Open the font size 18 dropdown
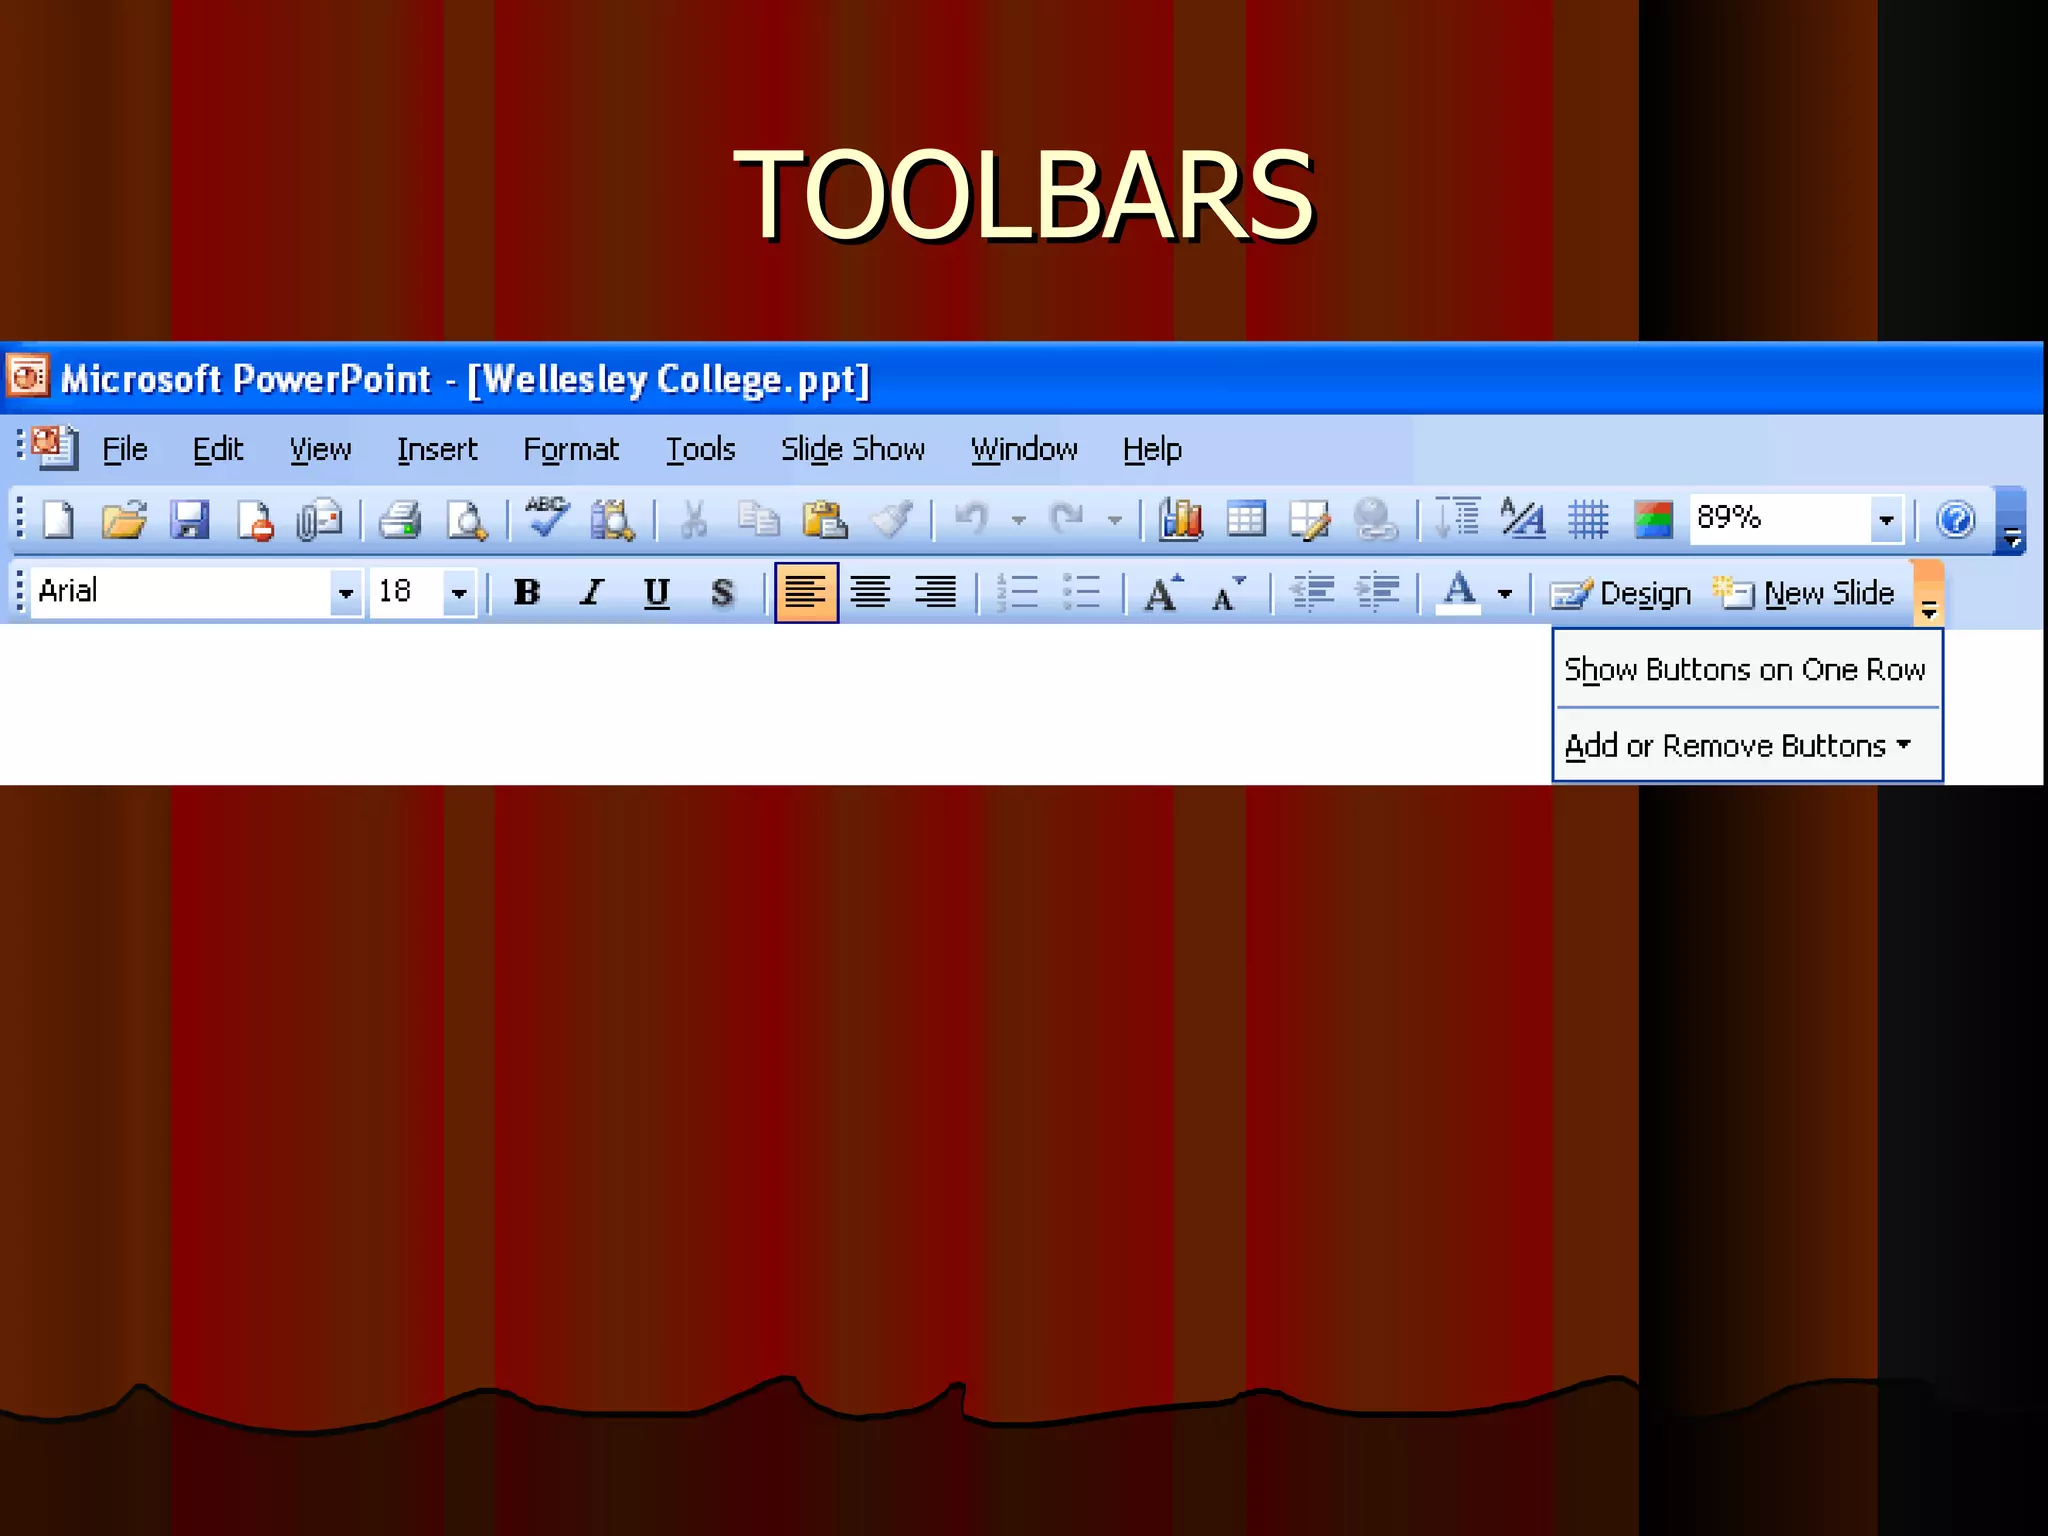Image resolution: width=2048 pixels, height=1536 pixels. (459, 594)
